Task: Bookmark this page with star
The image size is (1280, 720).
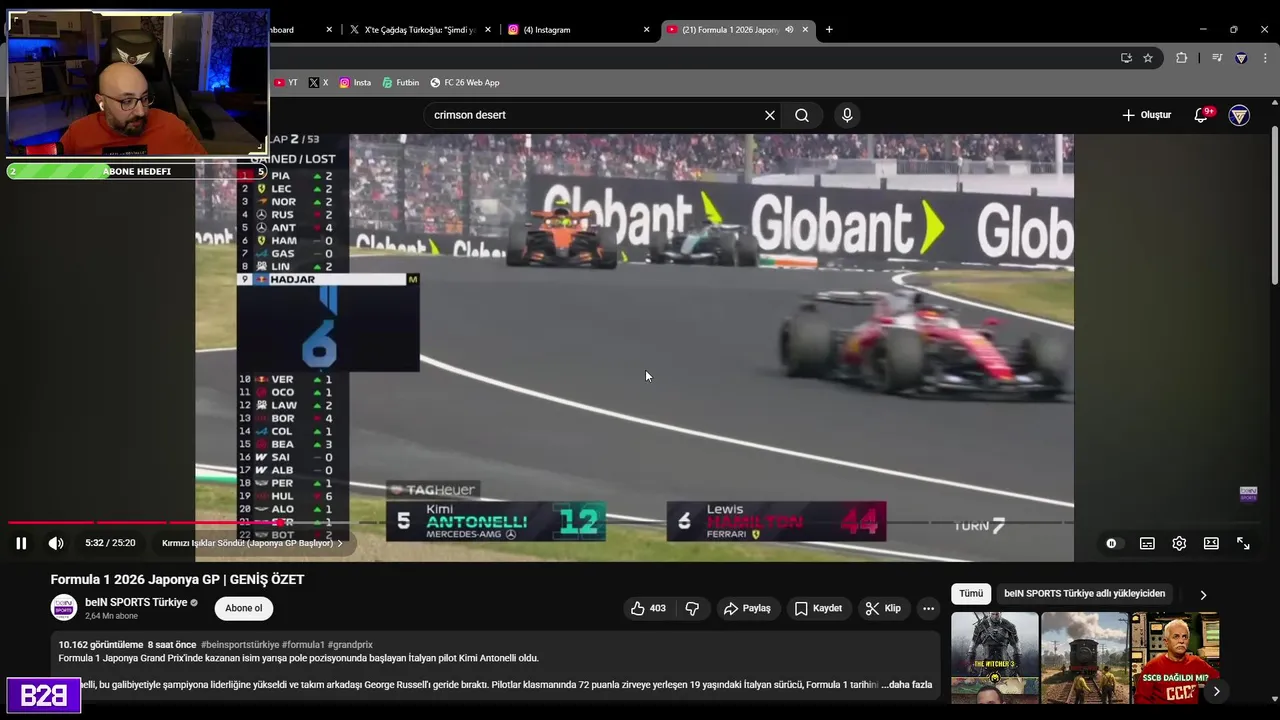Action: point(1148,58)
